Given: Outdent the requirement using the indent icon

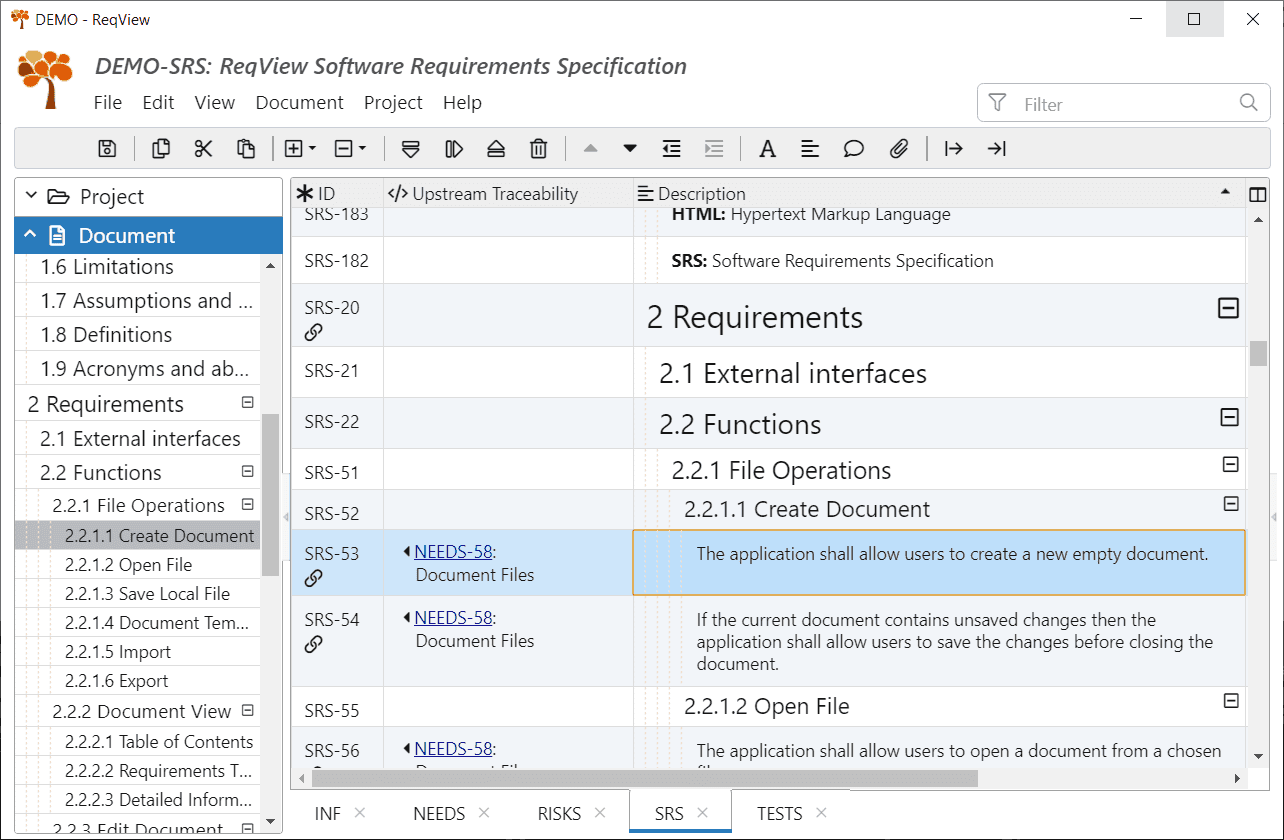Looking at the screenshot, I should click(x=671, y=148).
